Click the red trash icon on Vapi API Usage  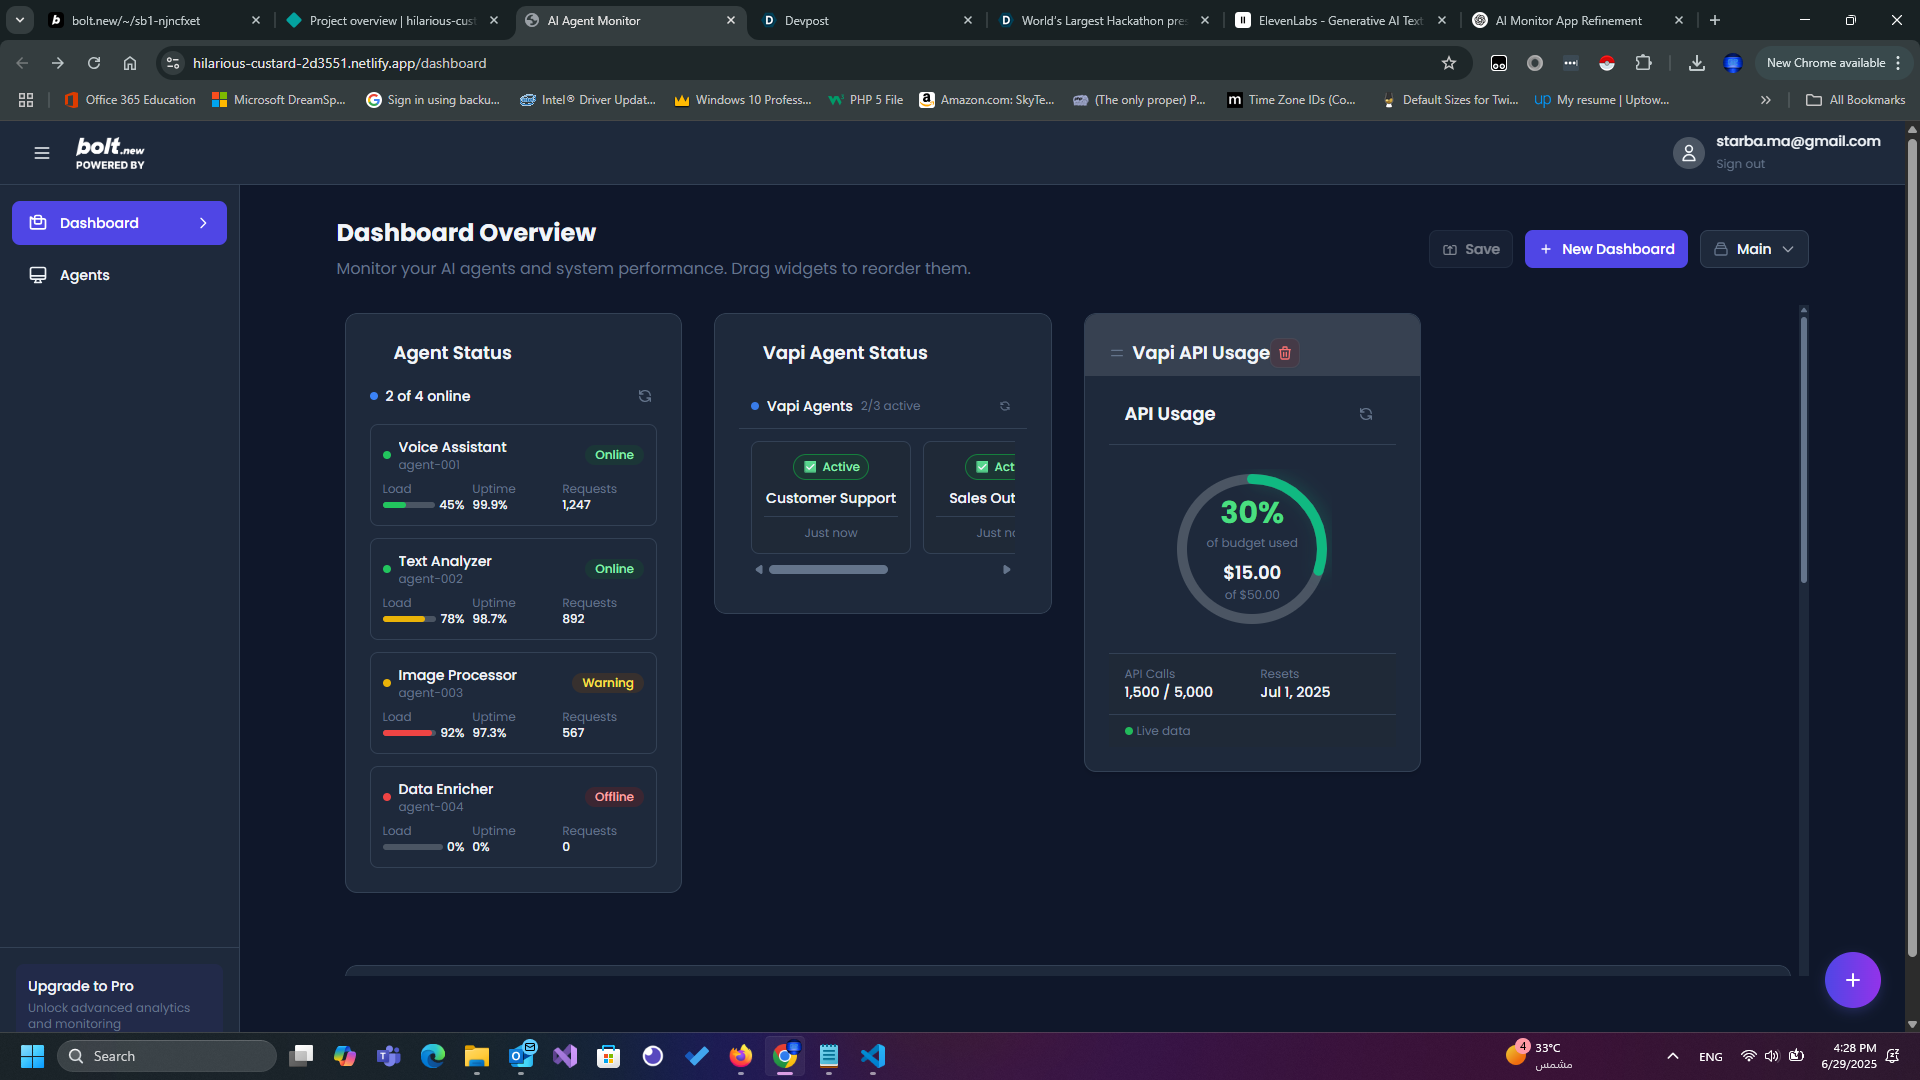click(1285, 353)
